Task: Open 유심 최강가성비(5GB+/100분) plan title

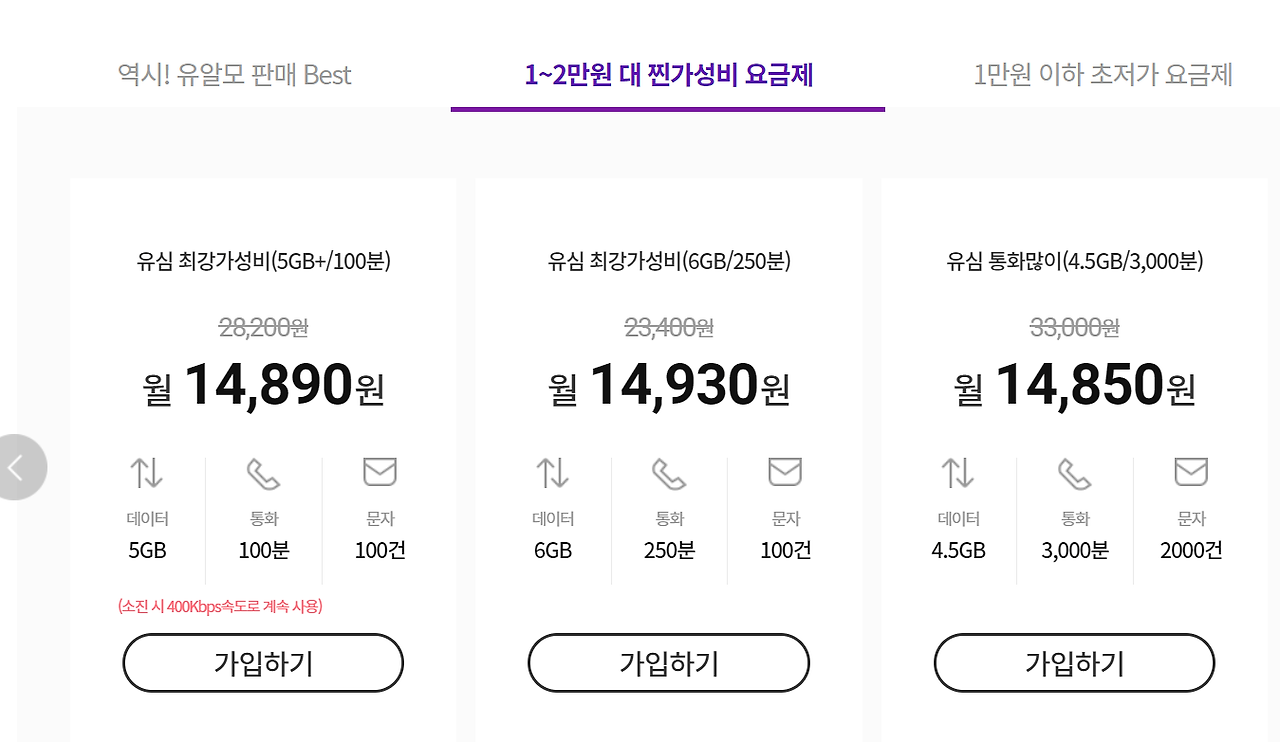Action: click(263, 262)
